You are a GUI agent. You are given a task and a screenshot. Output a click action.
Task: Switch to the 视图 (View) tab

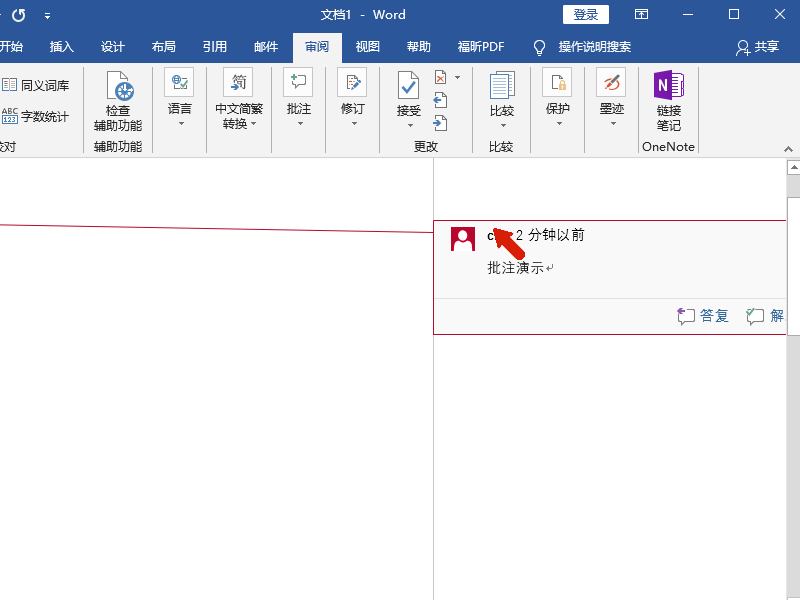tap(368, 47)
